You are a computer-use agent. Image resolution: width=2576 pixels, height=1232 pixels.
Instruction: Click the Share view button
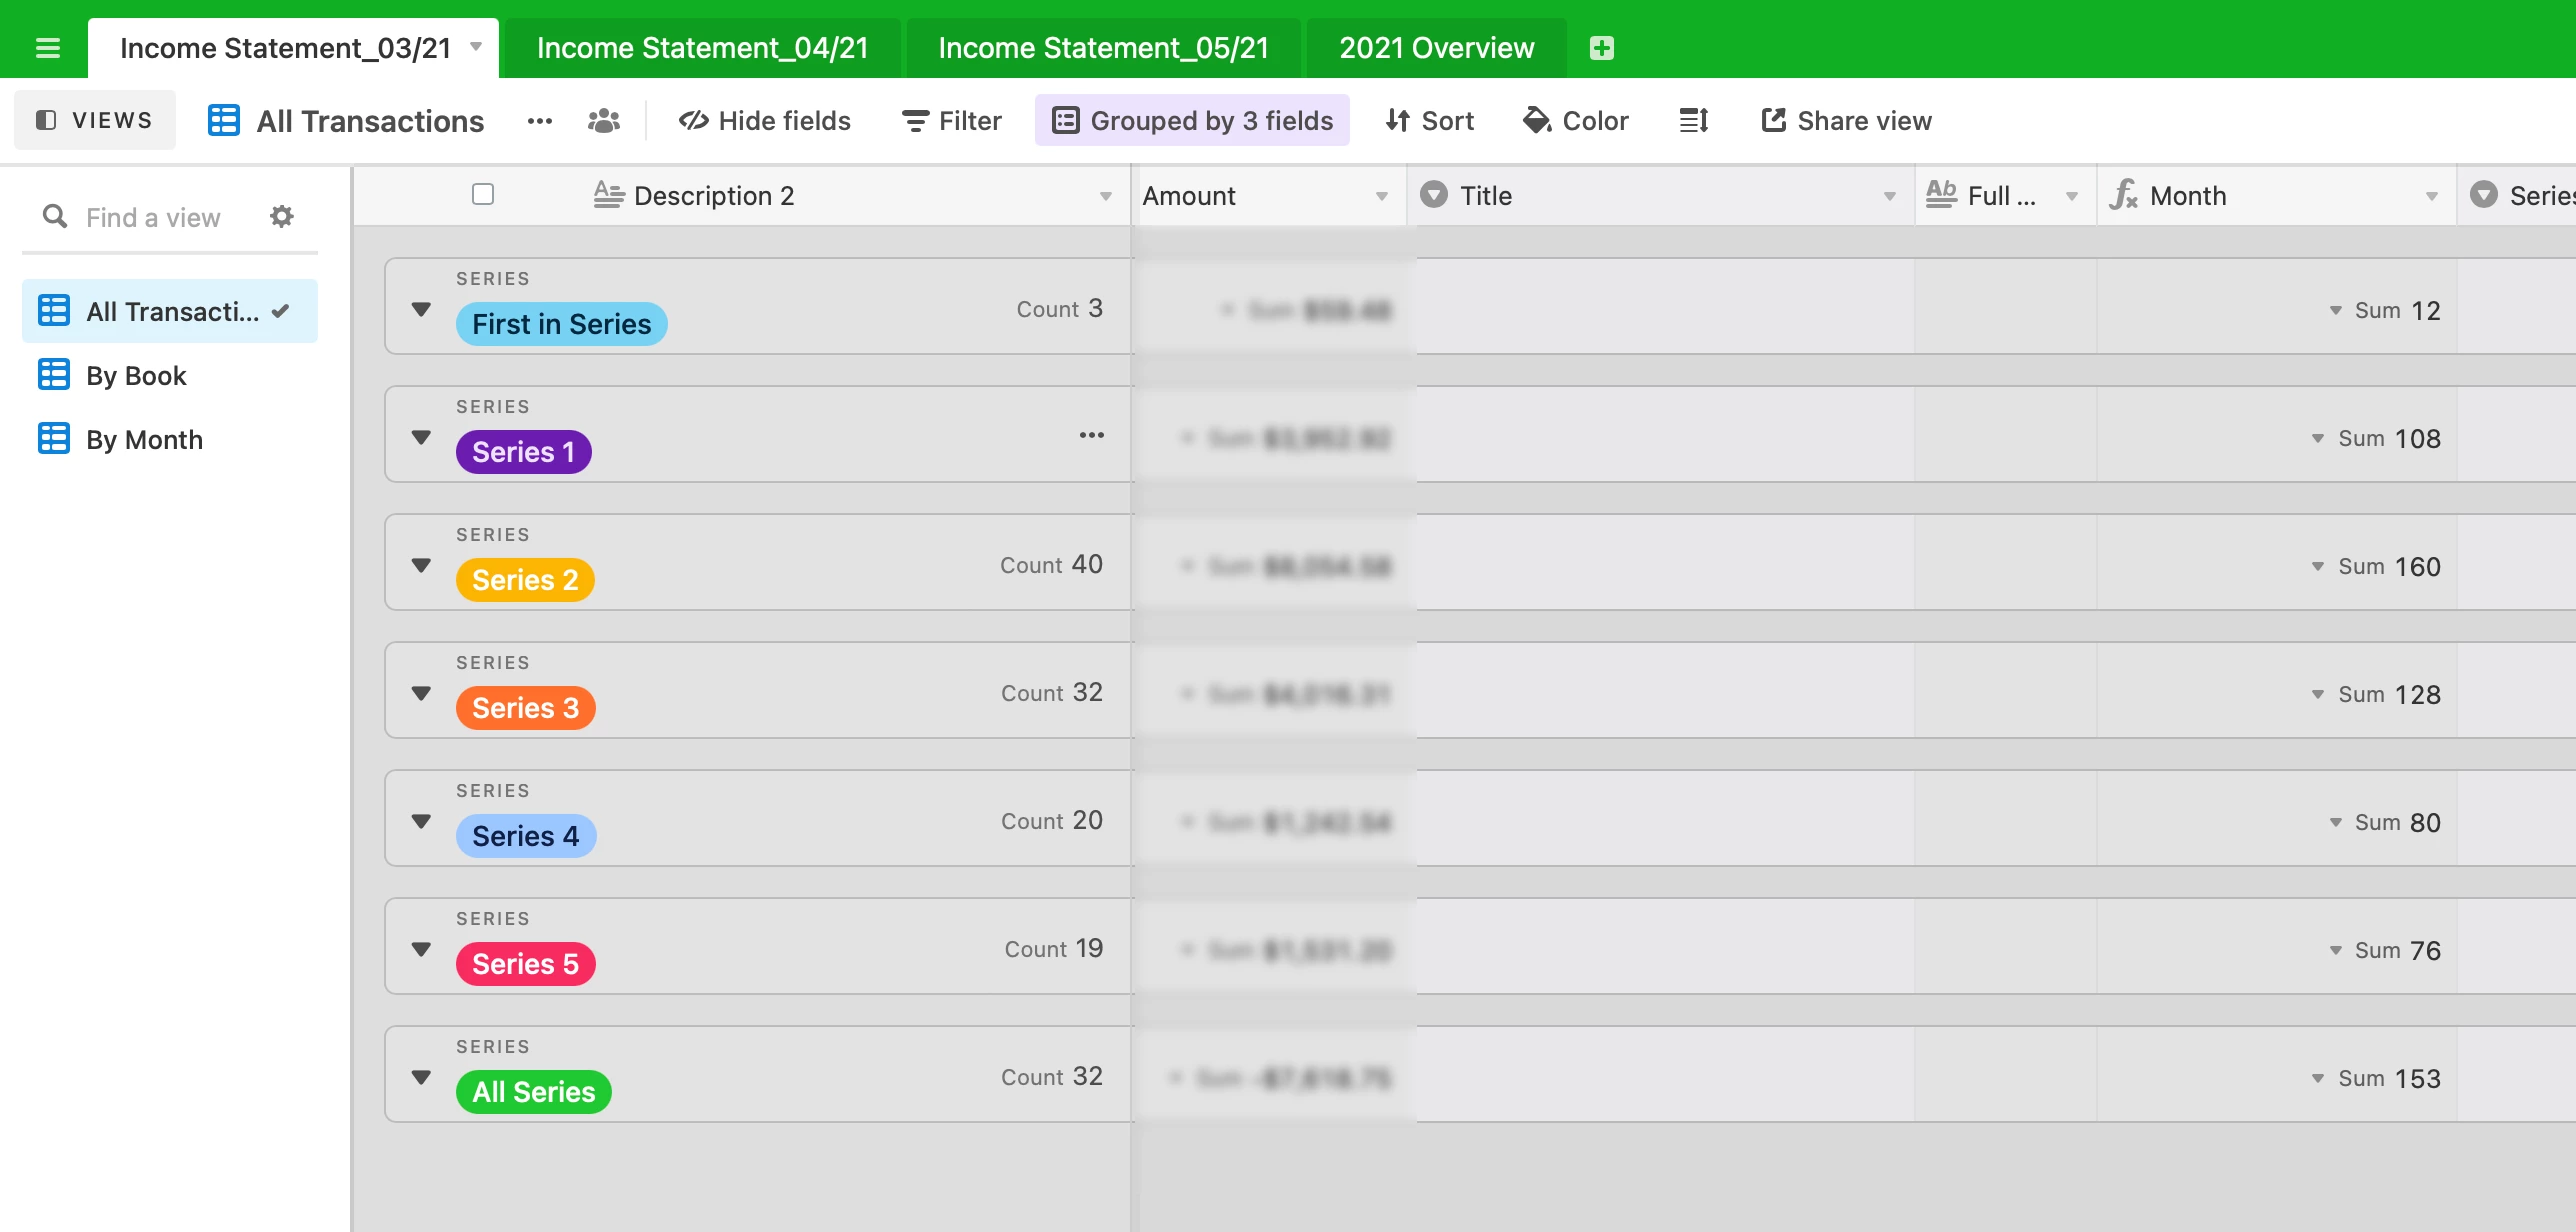pos(1846,121)
